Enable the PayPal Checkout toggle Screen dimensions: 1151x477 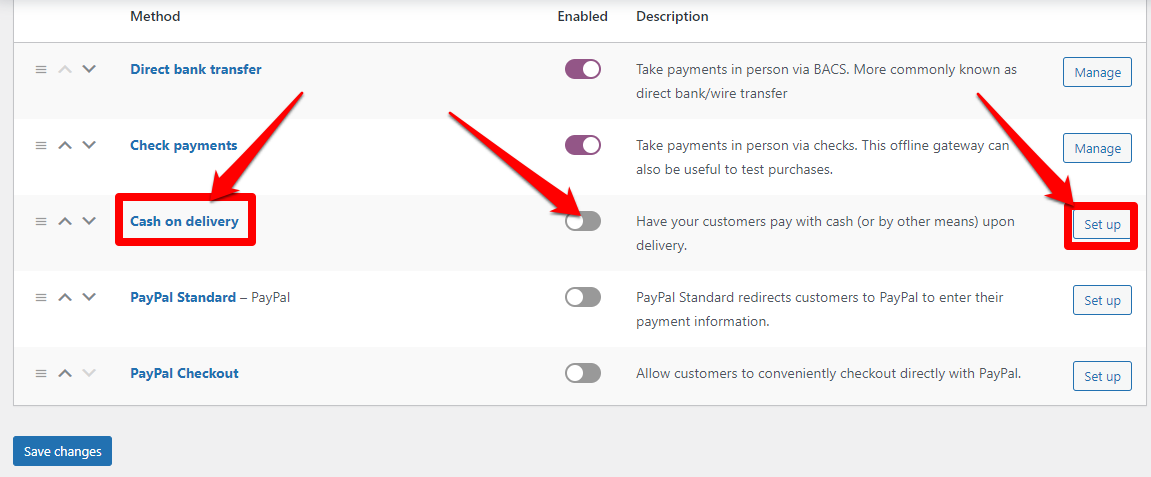tap(583, 373)
